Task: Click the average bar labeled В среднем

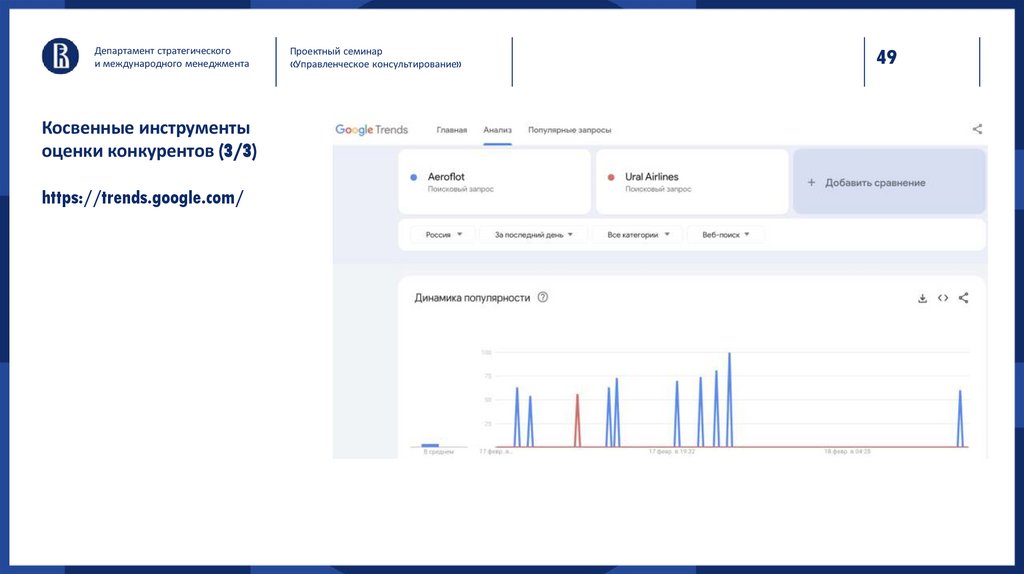Action: click(430, 445)
